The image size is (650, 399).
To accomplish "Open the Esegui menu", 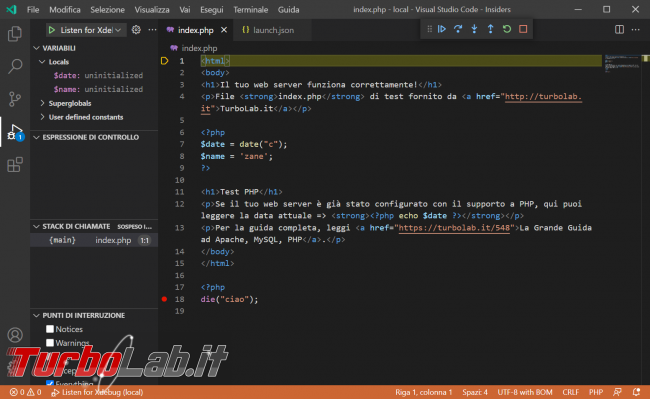I will coord(211,9).
